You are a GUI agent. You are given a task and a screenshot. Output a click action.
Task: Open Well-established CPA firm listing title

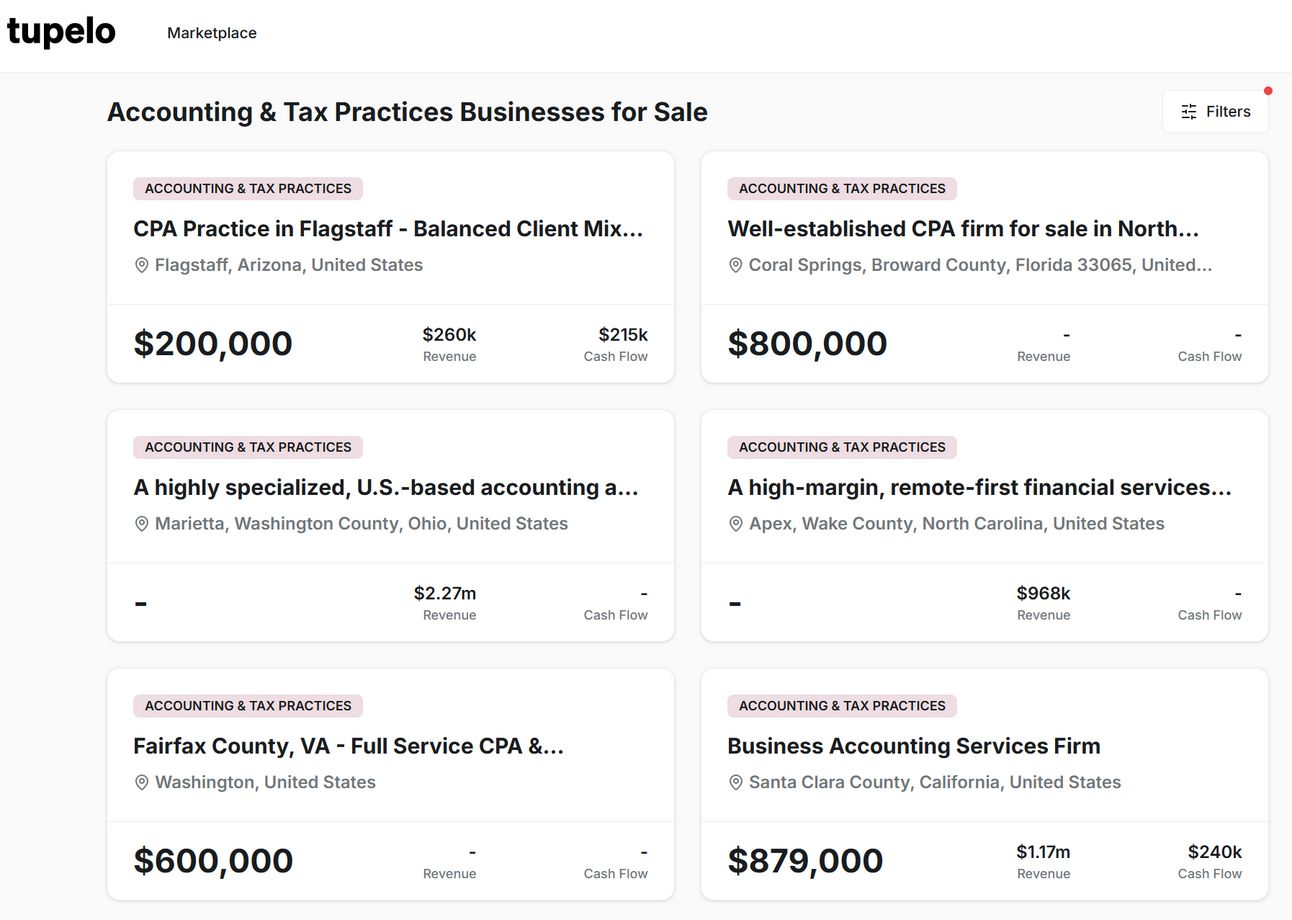963,229
